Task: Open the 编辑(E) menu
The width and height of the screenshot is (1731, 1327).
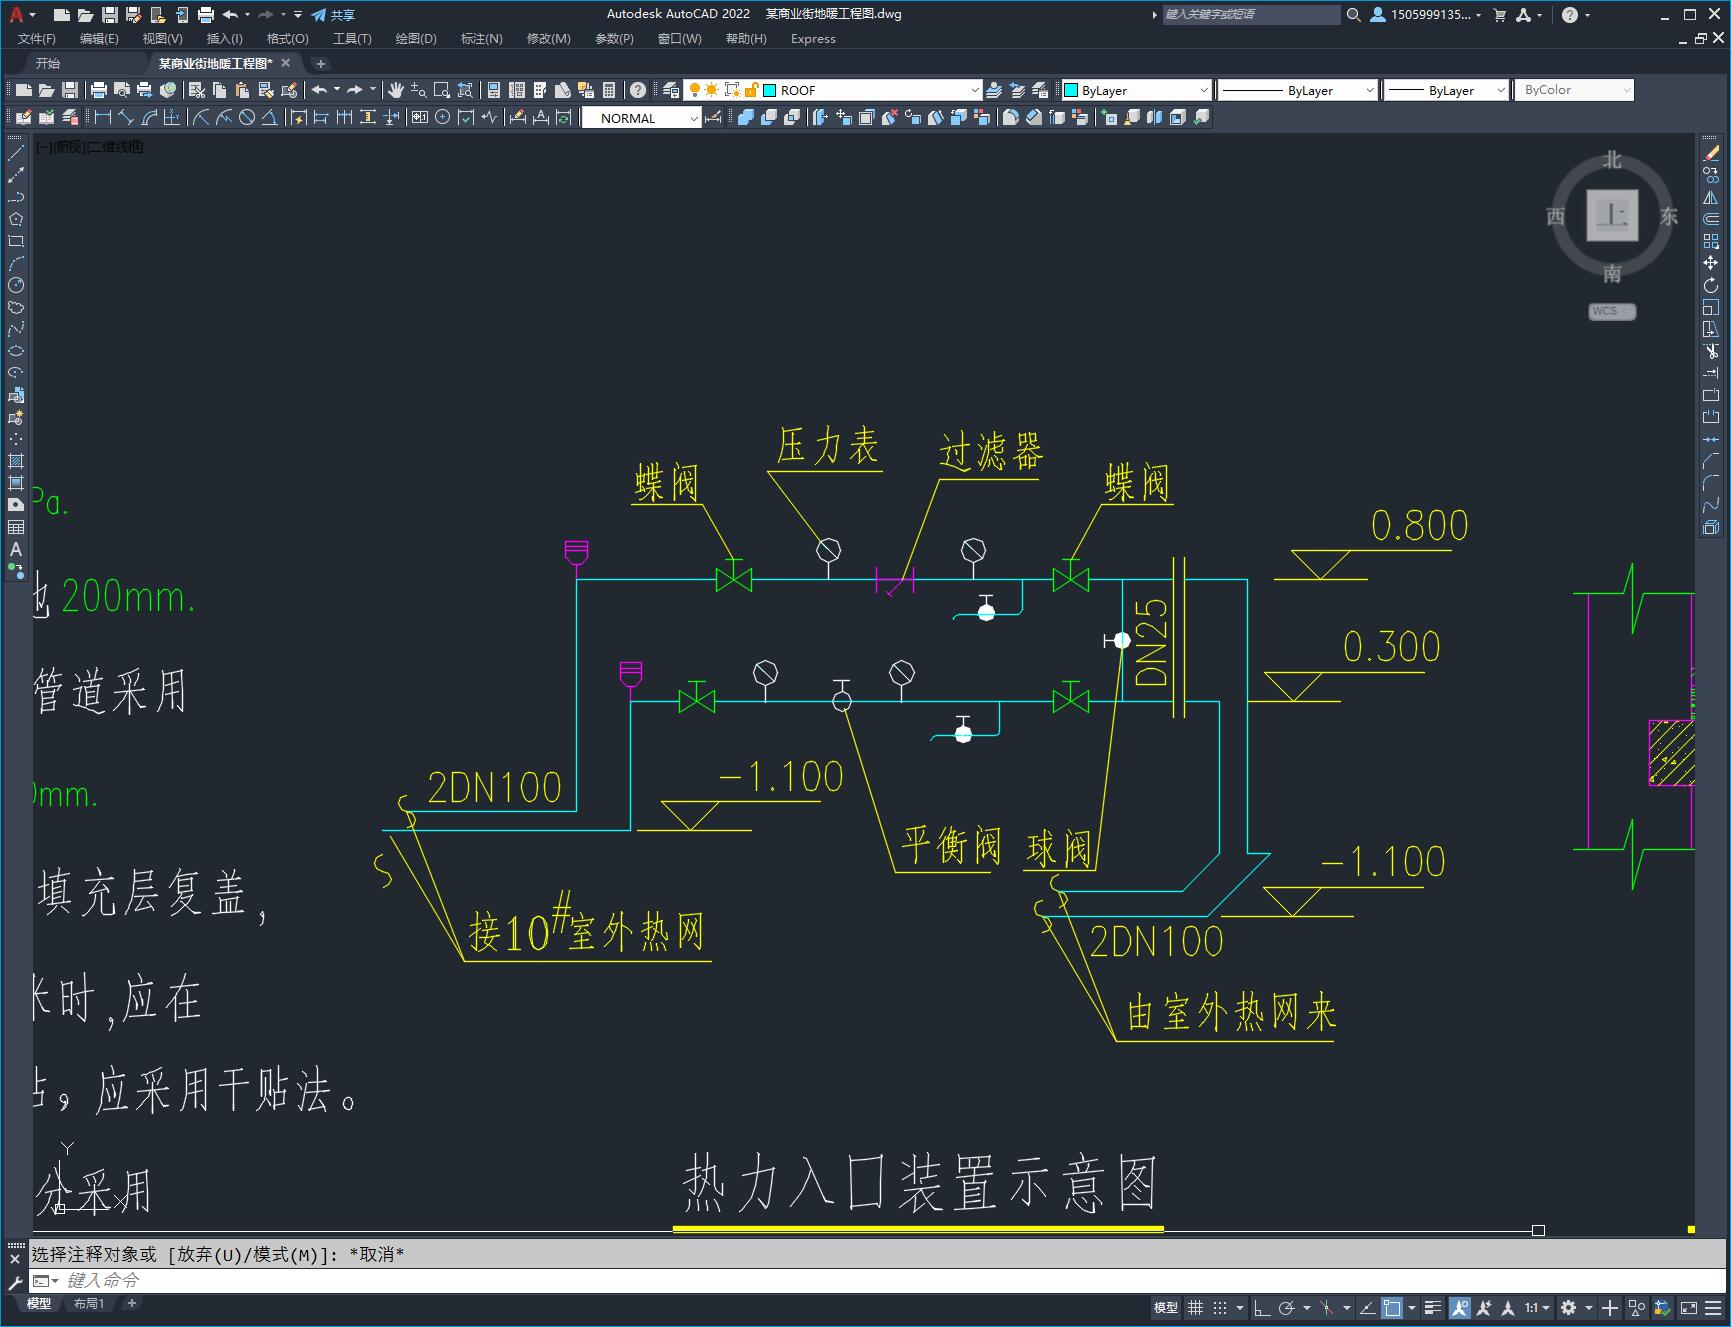Action: click(x=99, y=38)
